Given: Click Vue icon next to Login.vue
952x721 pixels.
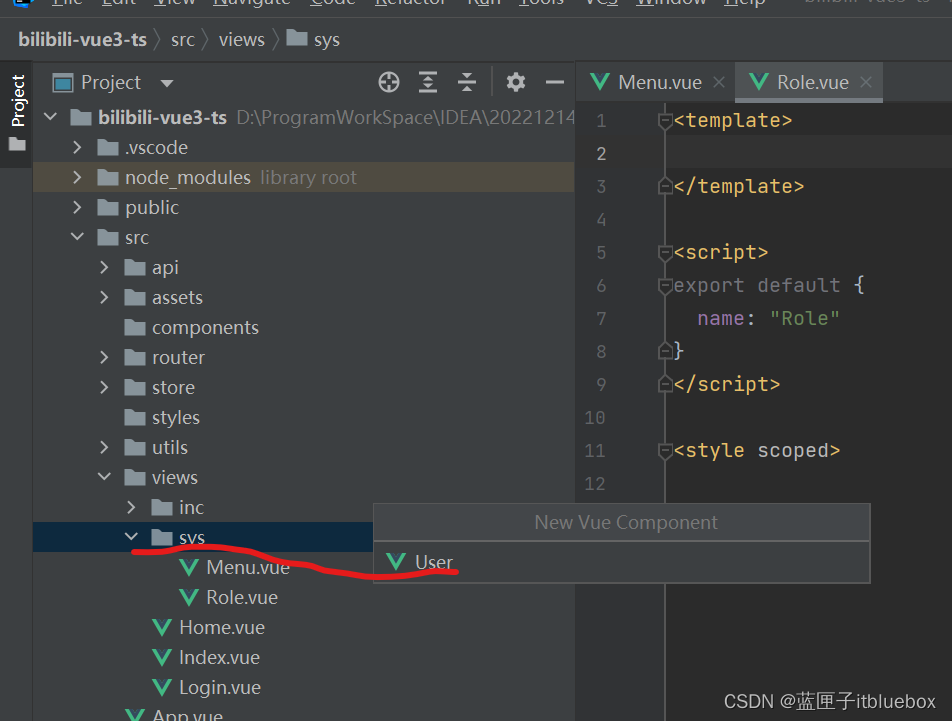Looking at the screenshot, I should 162,688.
